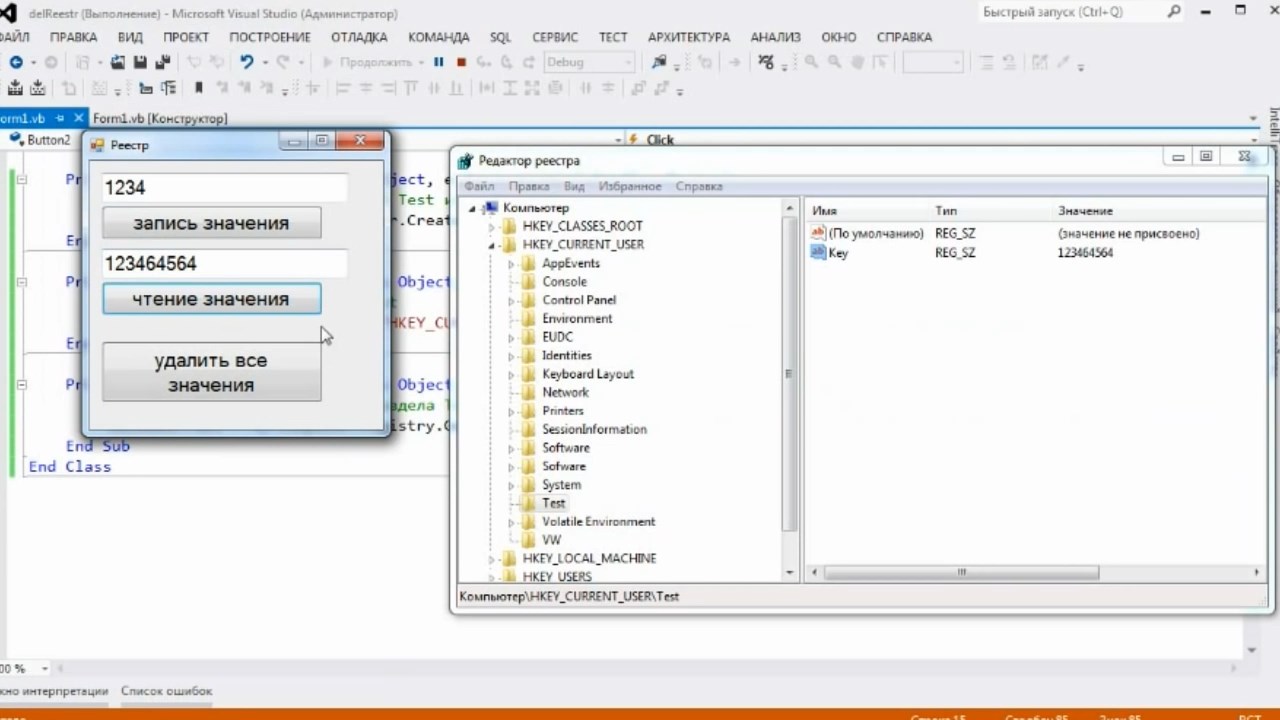
Task: Open the АРХИТЕКТУРА menu
Action: pos(689,37)
